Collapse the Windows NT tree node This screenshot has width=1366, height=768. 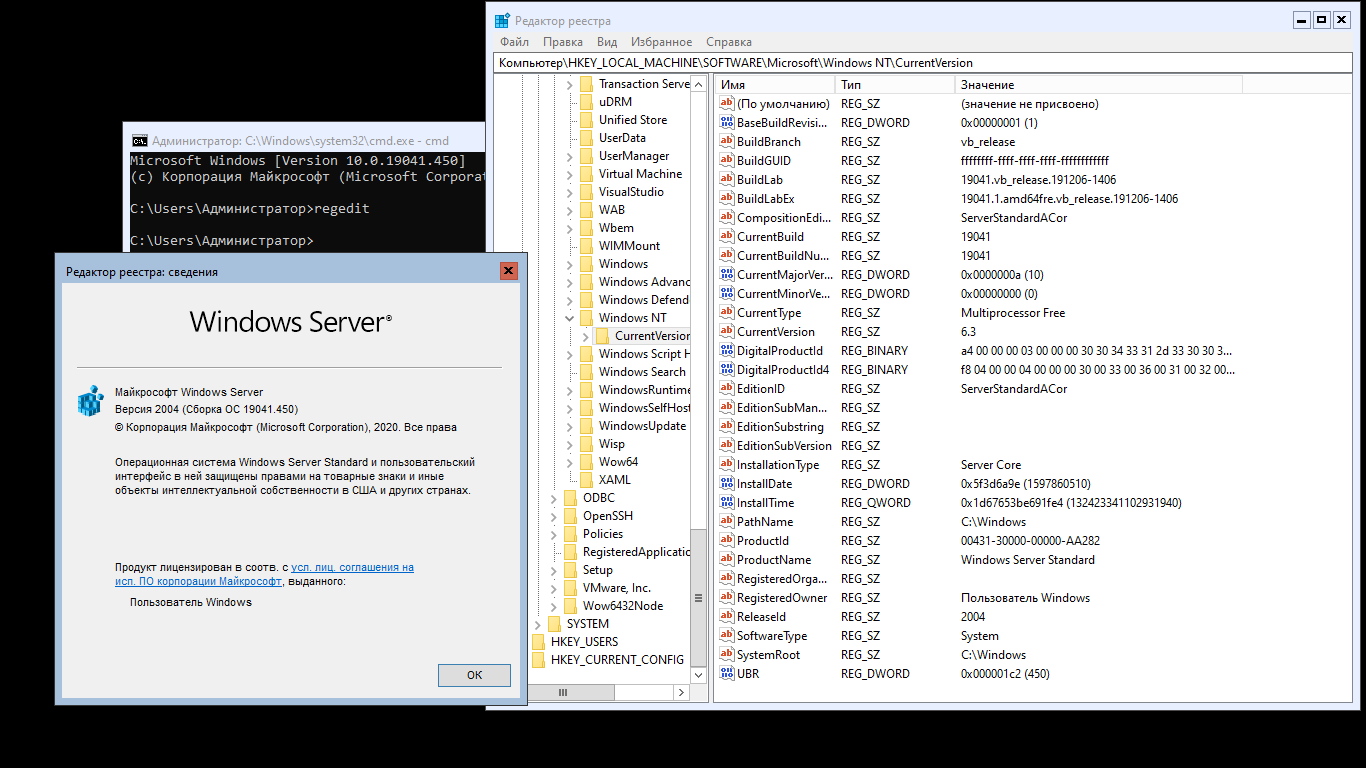point(570,318)
